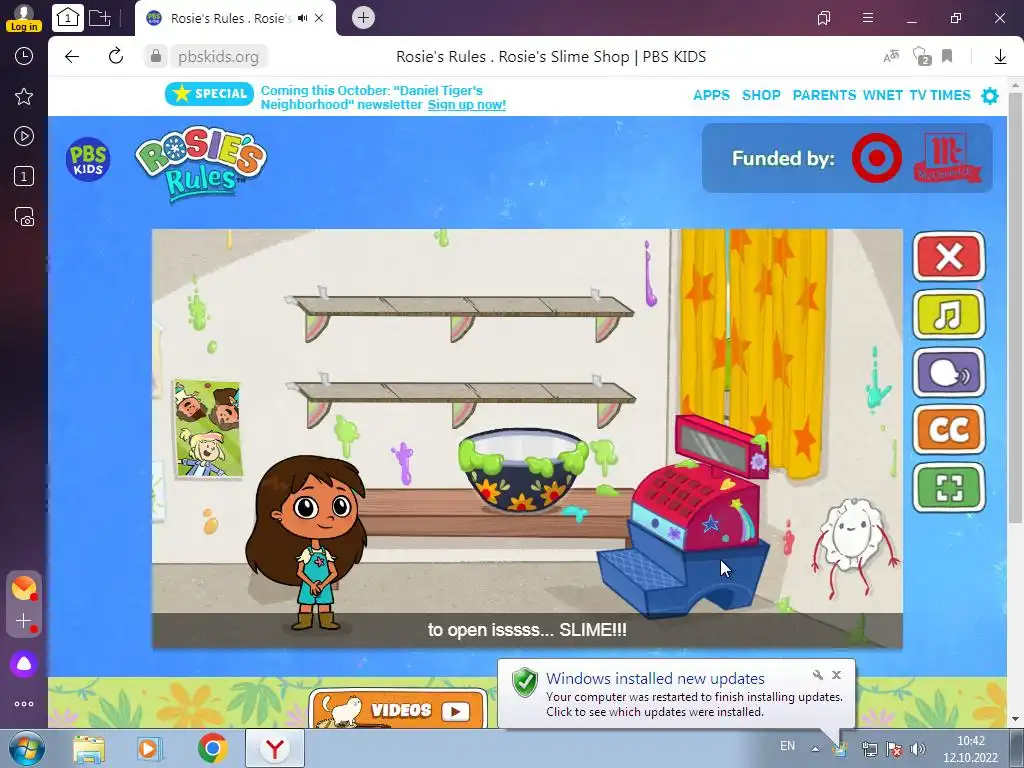This screenshot has height=768, width=1024.
Task: Open Alice assistant purple icon
Action: click(x=24, y=664)
